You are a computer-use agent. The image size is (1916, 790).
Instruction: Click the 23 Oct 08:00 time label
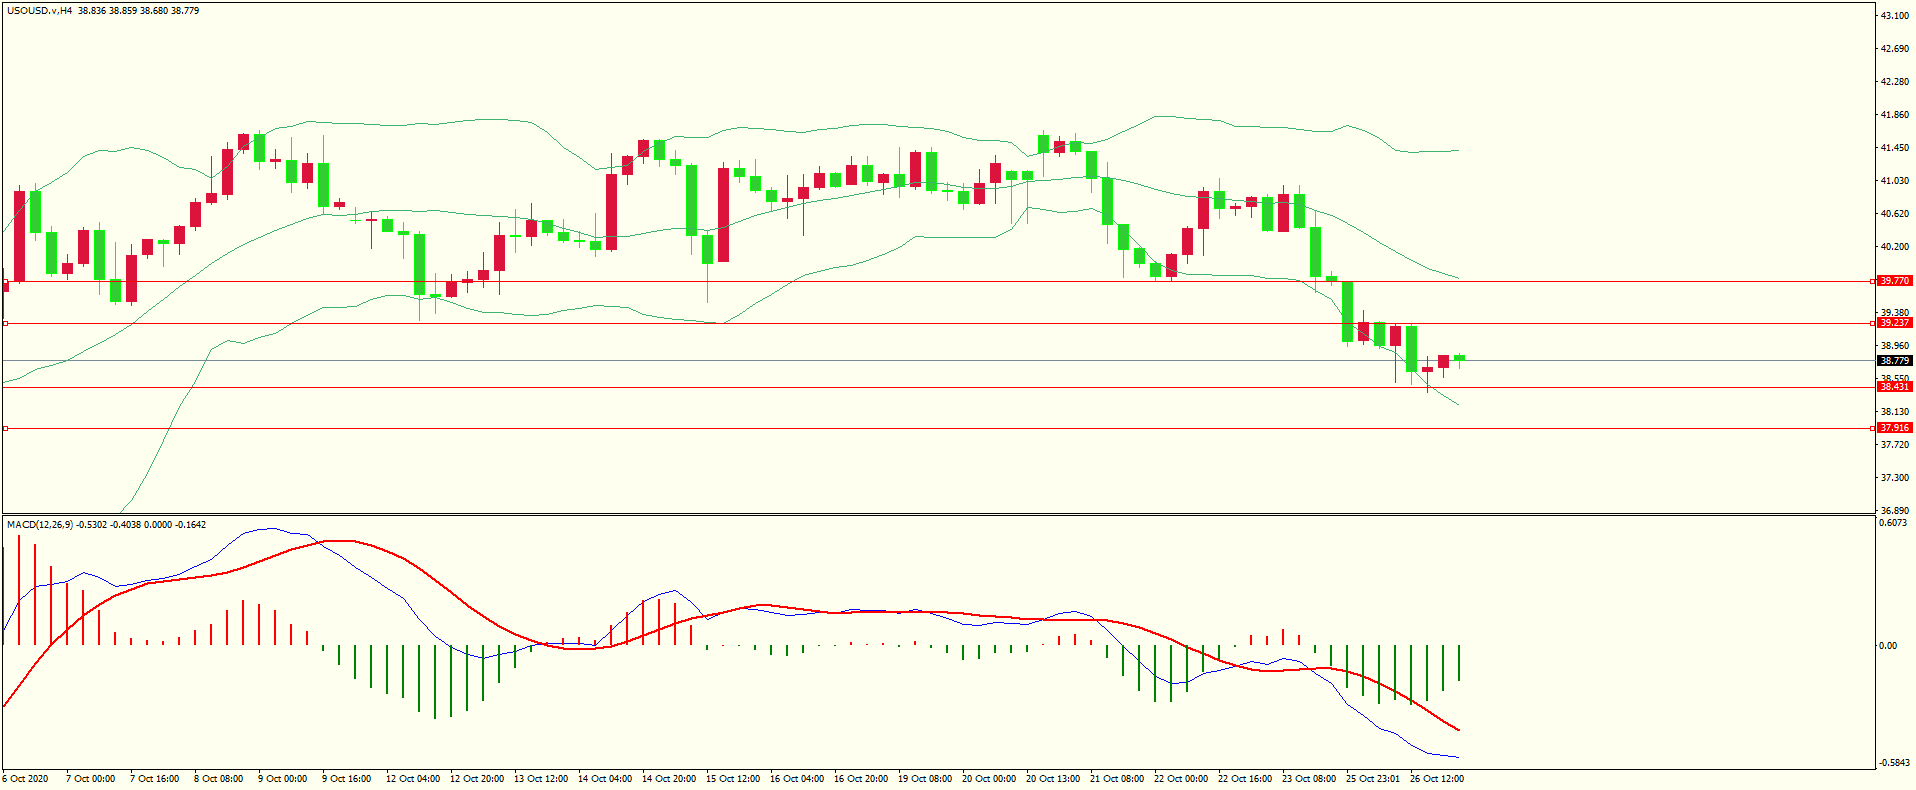[1309, 779]
